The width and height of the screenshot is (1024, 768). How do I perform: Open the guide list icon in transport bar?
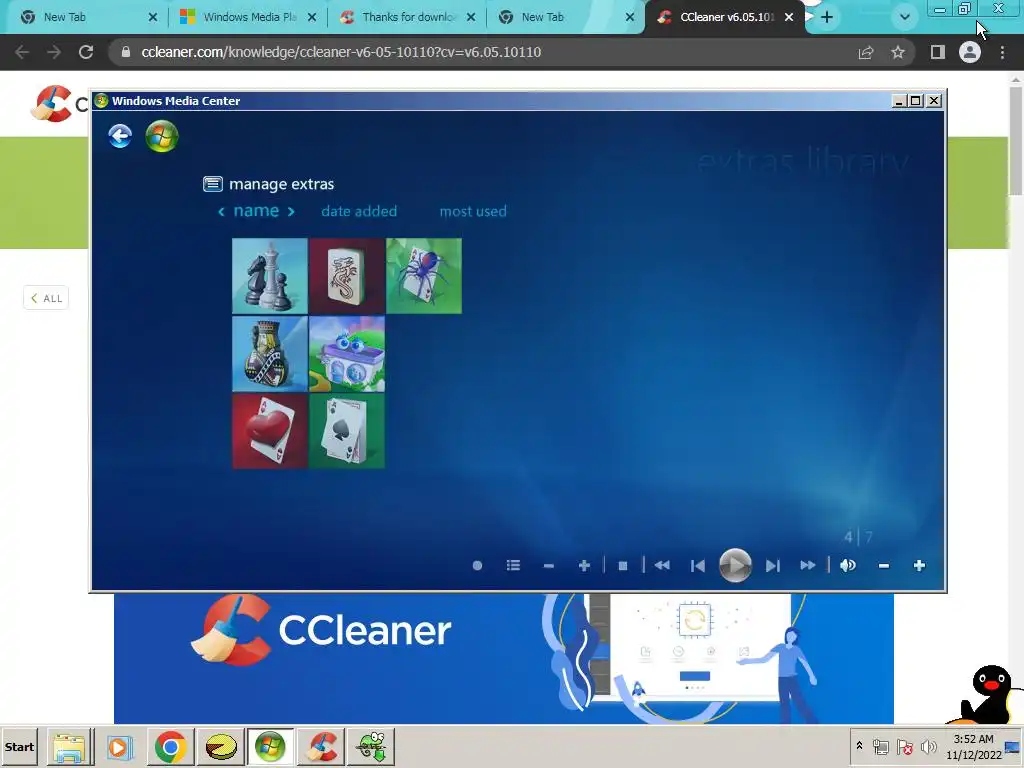pos(513,566)
